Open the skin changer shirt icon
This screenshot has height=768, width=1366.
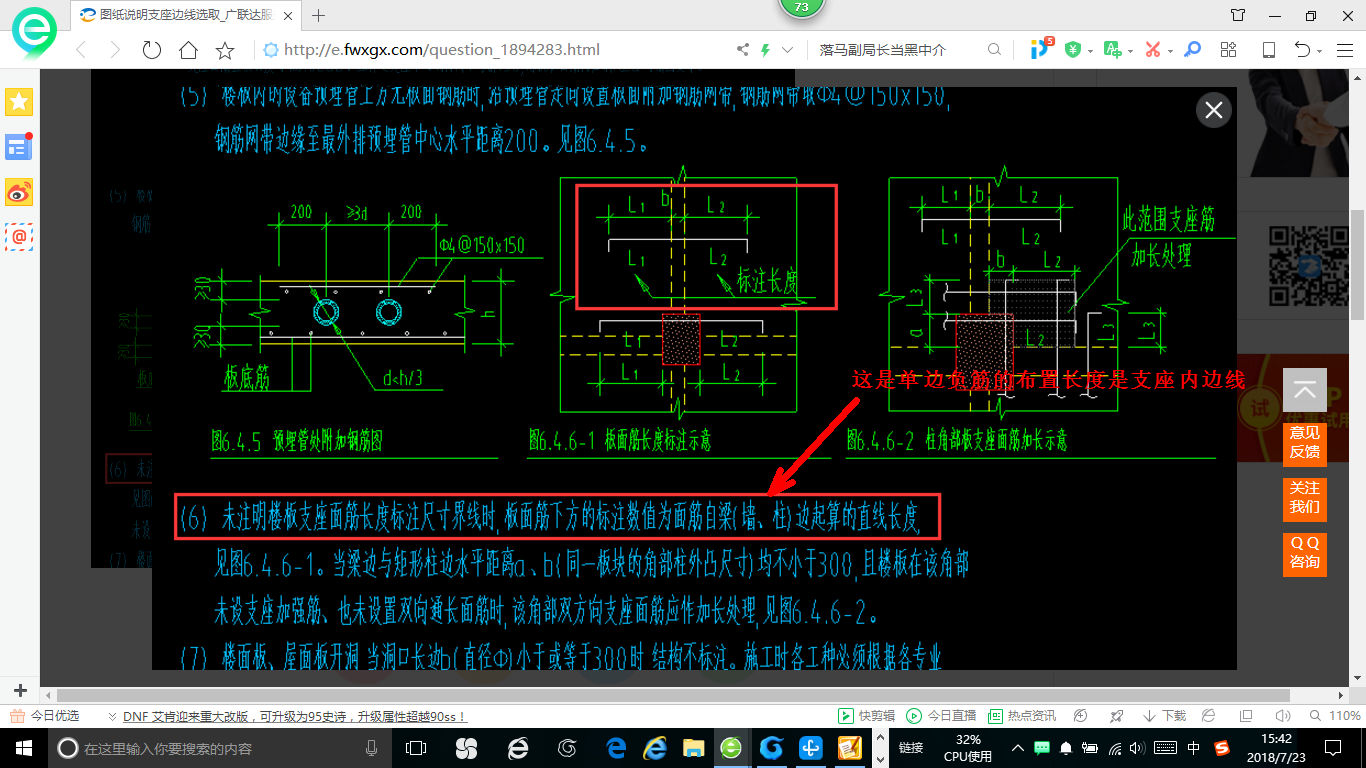[x=1238, y=15]
